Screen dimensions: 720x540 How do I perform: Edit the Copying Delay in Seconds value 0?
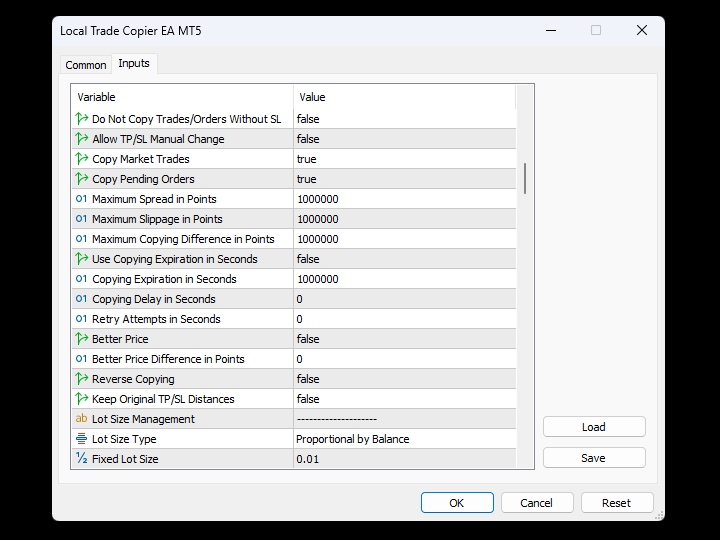(x=405, y=299)
